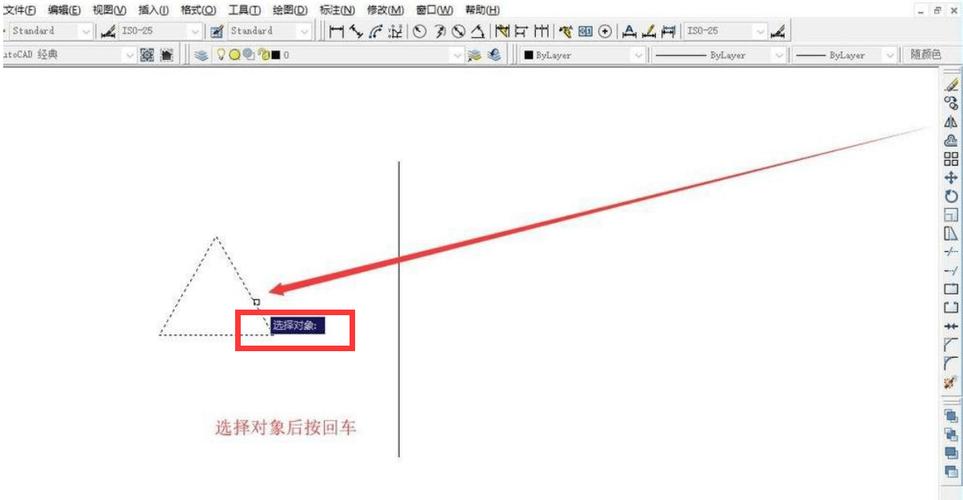Select the Mirror tool
Viewport: 963px width, 500px height.
pyautogui.click(x=951, y=122)
